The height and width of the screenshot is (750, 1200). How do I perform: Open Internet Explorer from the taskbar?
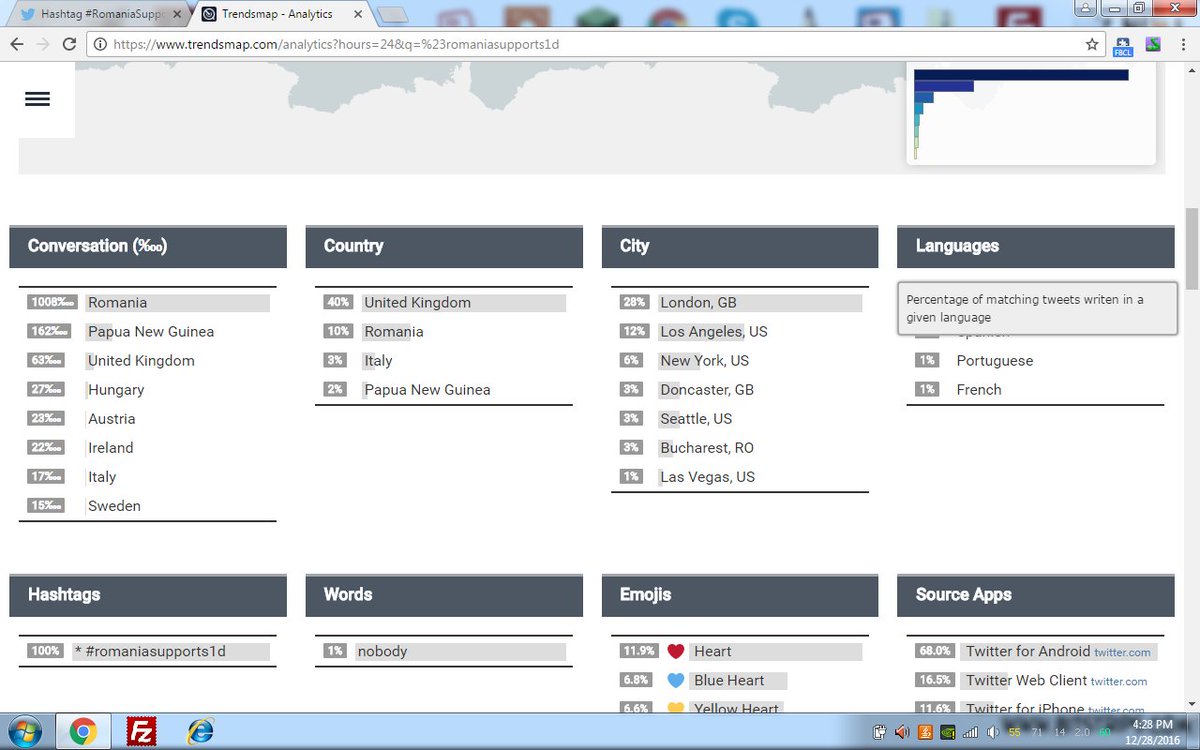pyautogui.click(x=200, y=732)
